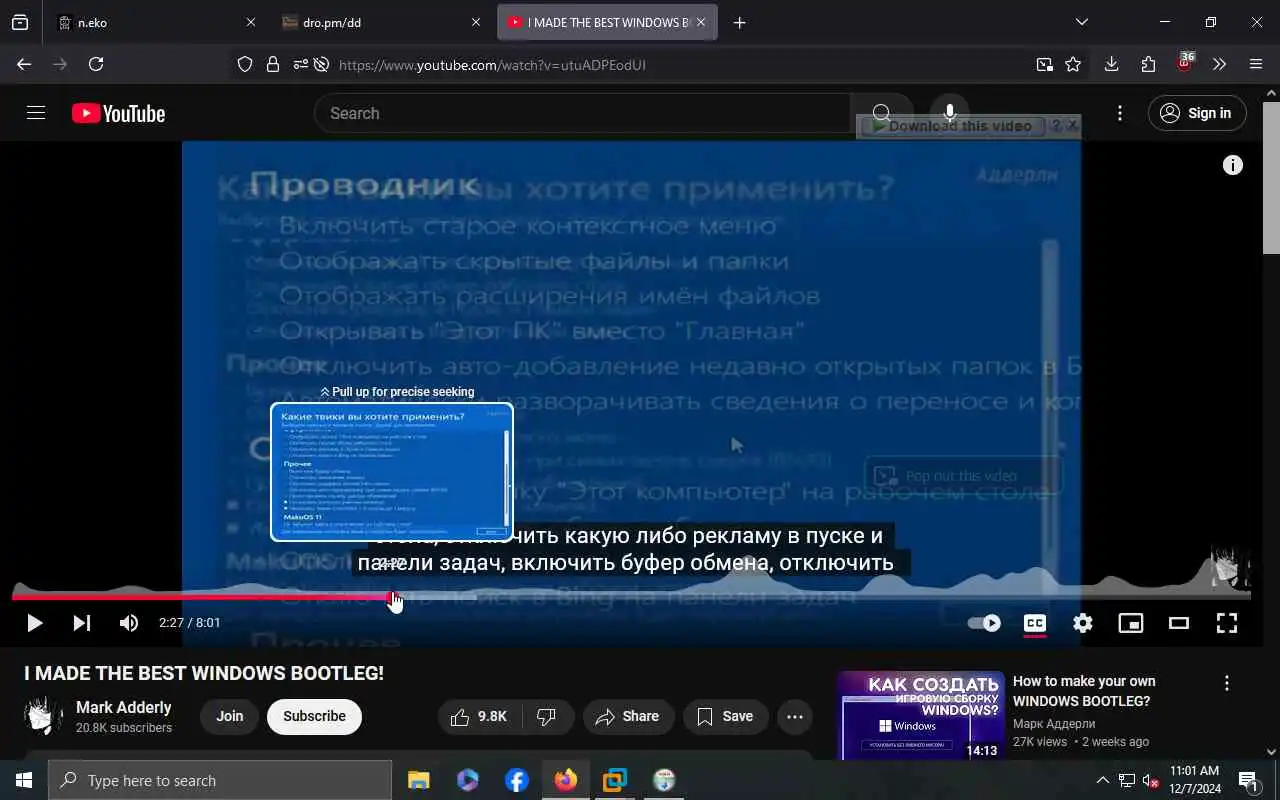Click the Sign in button
The height and width of the screenshot is (800, 1280).
(1197, 113)
